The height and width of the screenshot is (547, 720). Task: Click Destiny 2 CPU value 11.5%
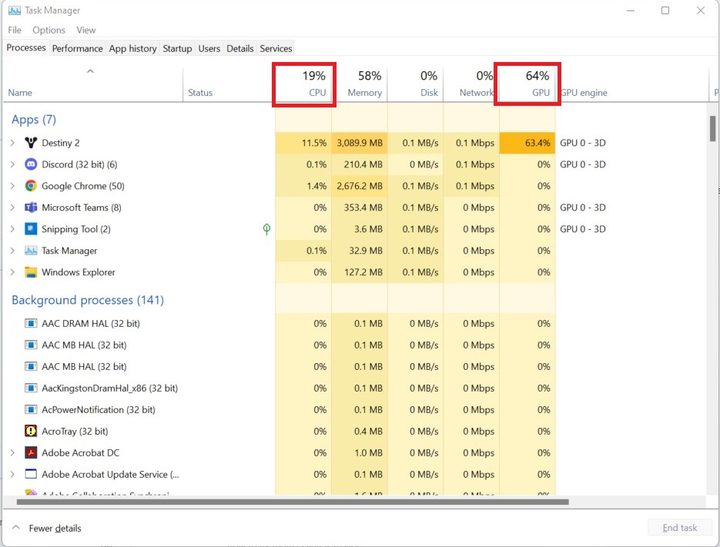[314, 143]
